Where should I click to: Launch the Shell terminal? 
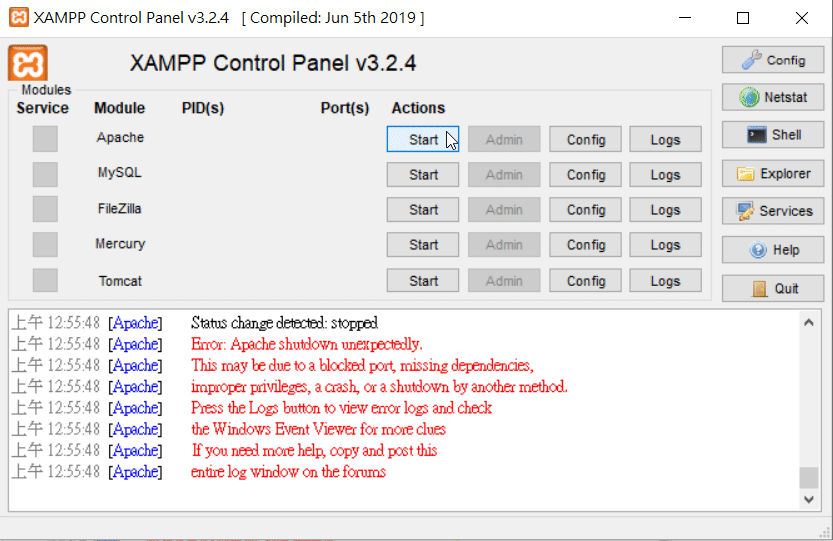pyautogui.click(x=772, y=135)
